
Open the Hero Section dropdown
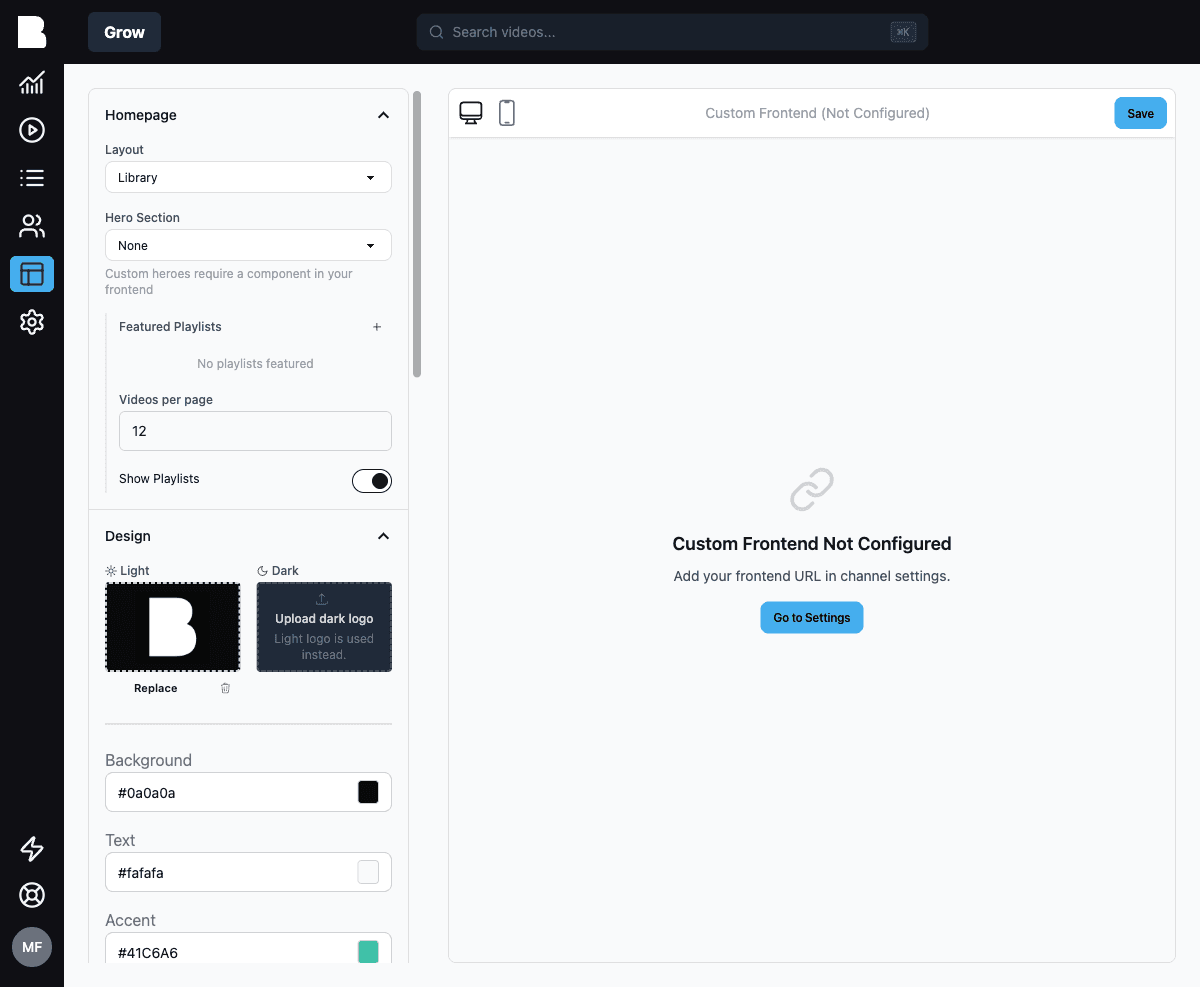[248, 245]
